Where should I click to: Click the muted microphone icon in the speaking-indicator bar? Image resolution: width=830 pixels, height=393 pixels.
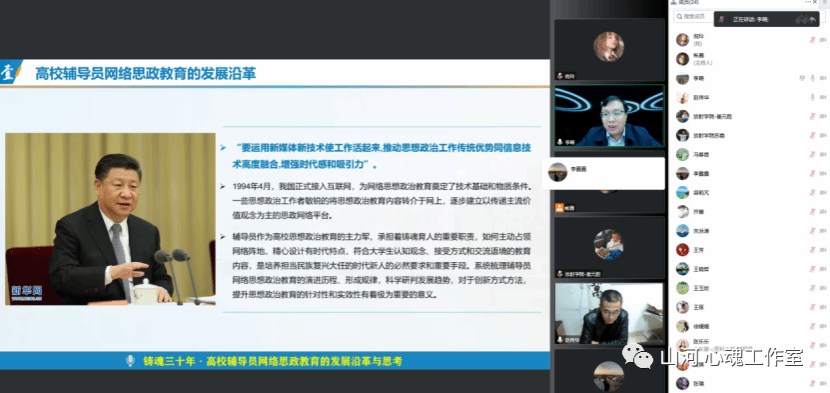(721, 19)
